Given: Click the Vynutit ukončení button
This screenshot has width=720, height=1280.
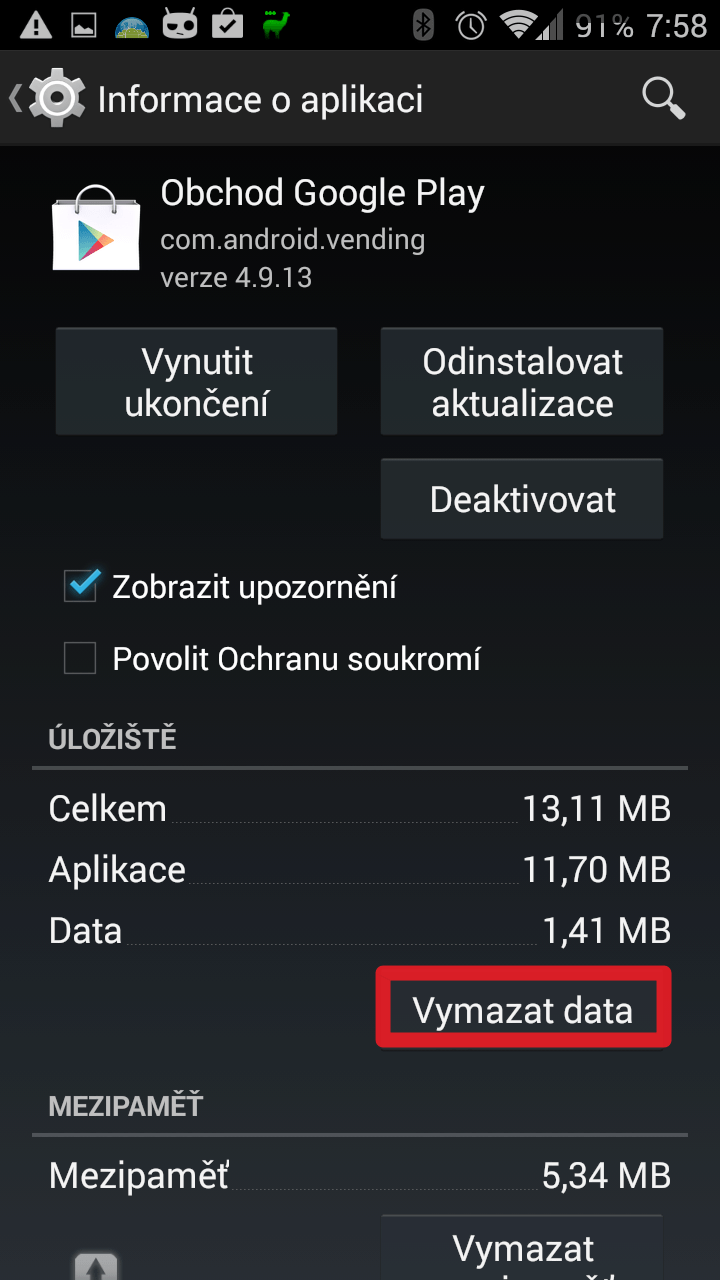Looking at the screenshot, I should point(197,382).
